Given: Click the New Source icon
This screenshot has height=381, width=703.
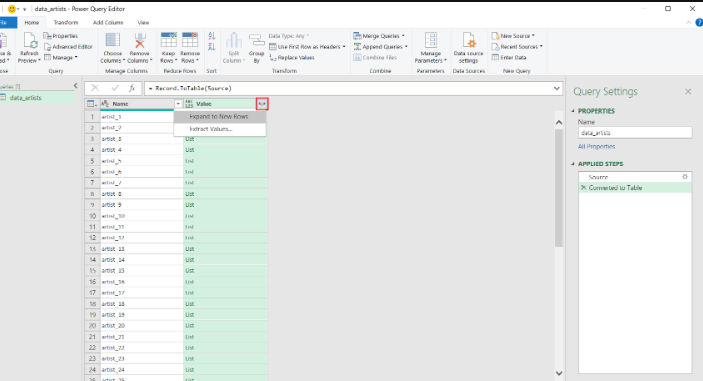Looking at the screenshot, I should pyautogui.click(x=495, y=36).
